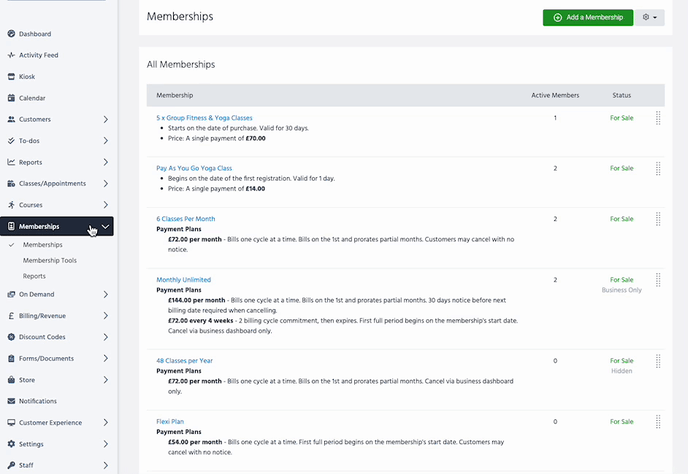This screenshot has width=688, height=474.
Task: Open Membership Tools submenu item
Action: (50, 260)
